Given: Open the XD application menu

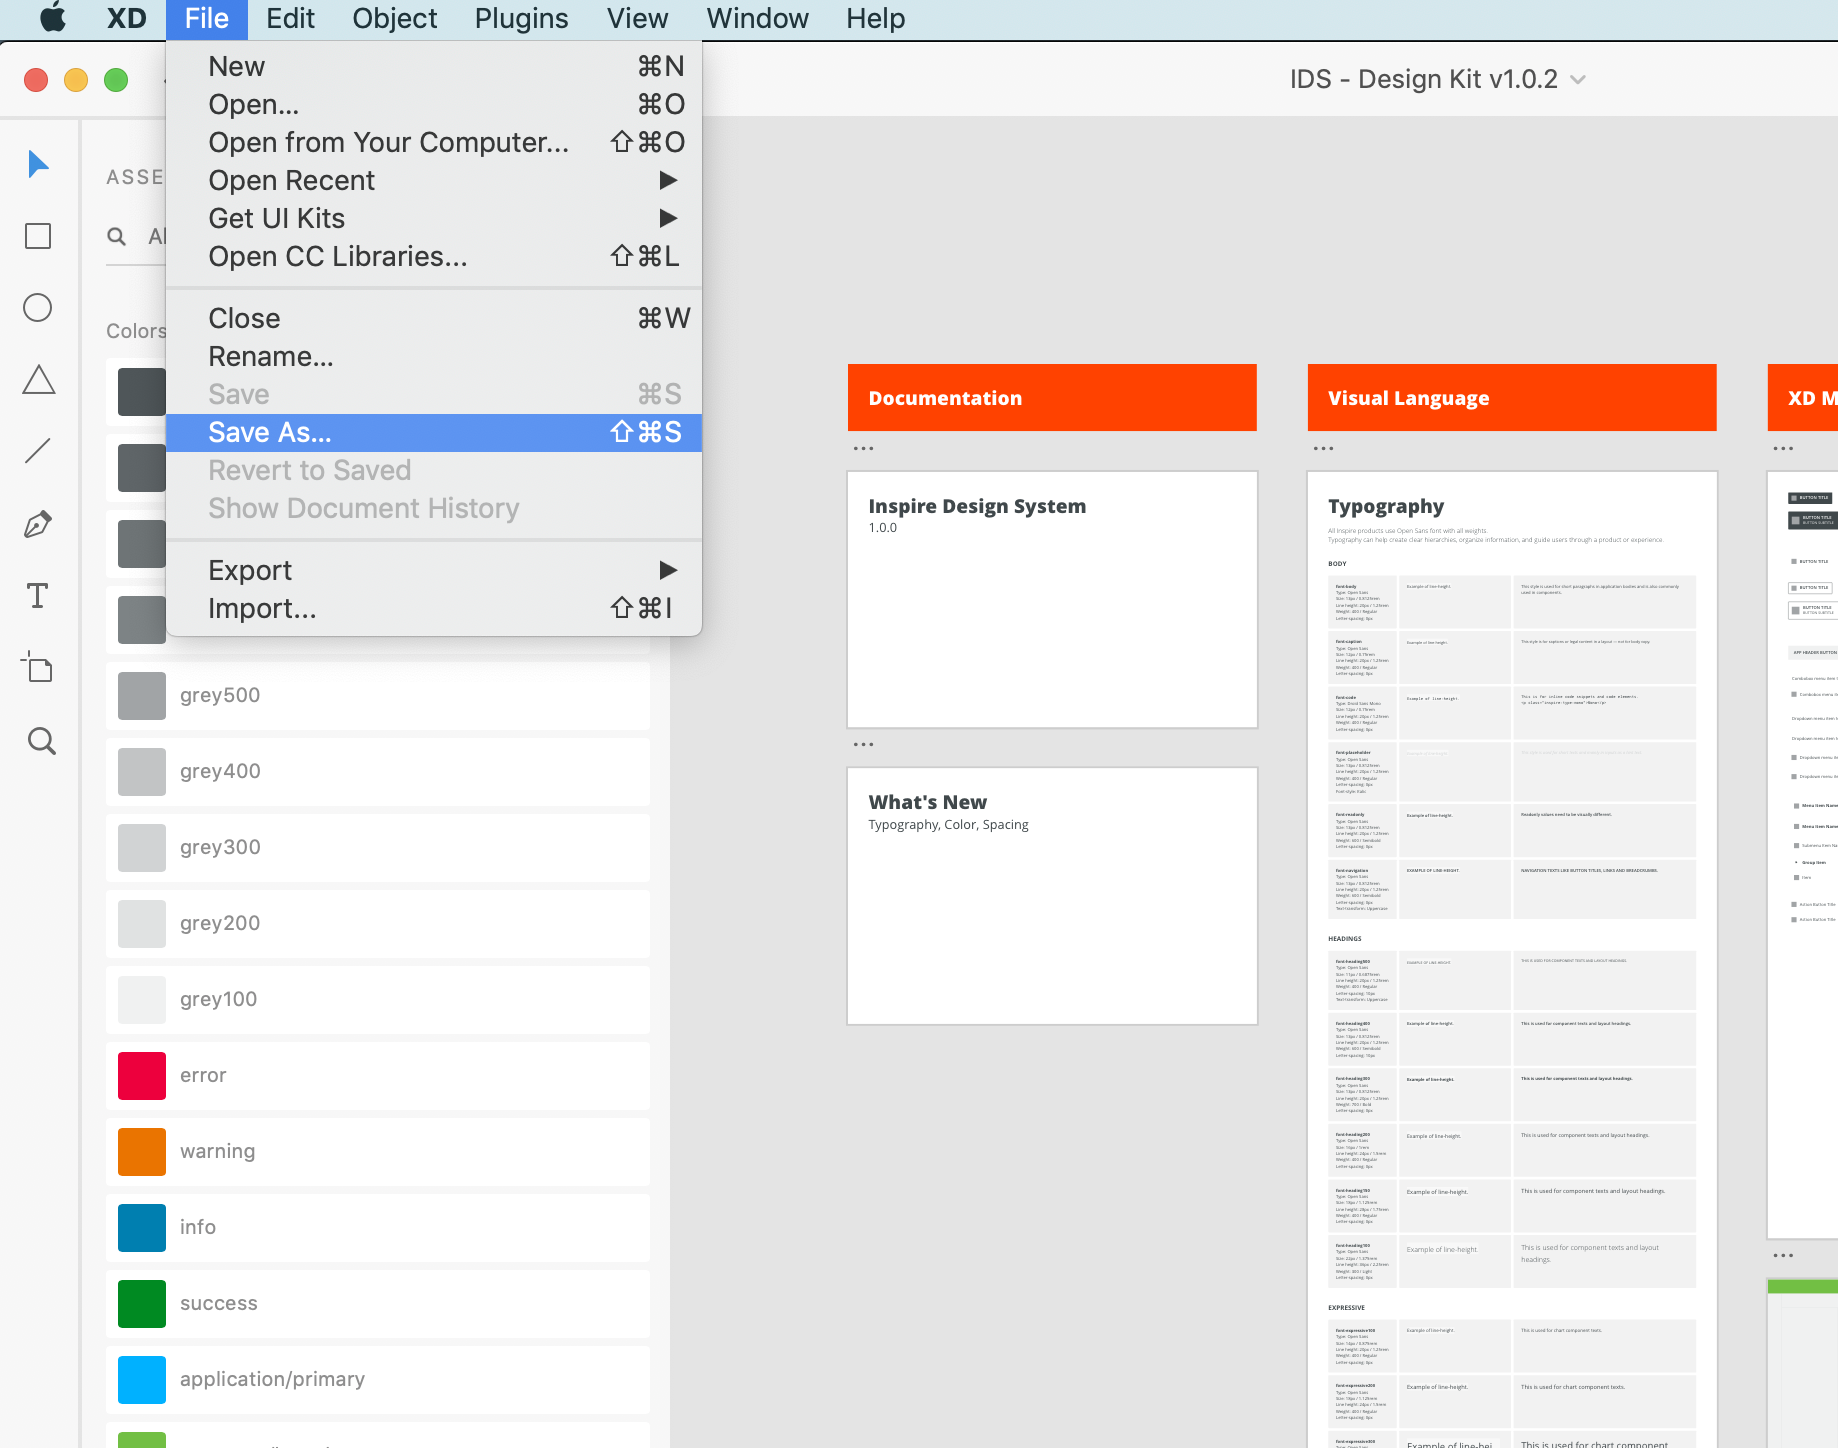Looking at the screenshot, I should click(126, 18).
